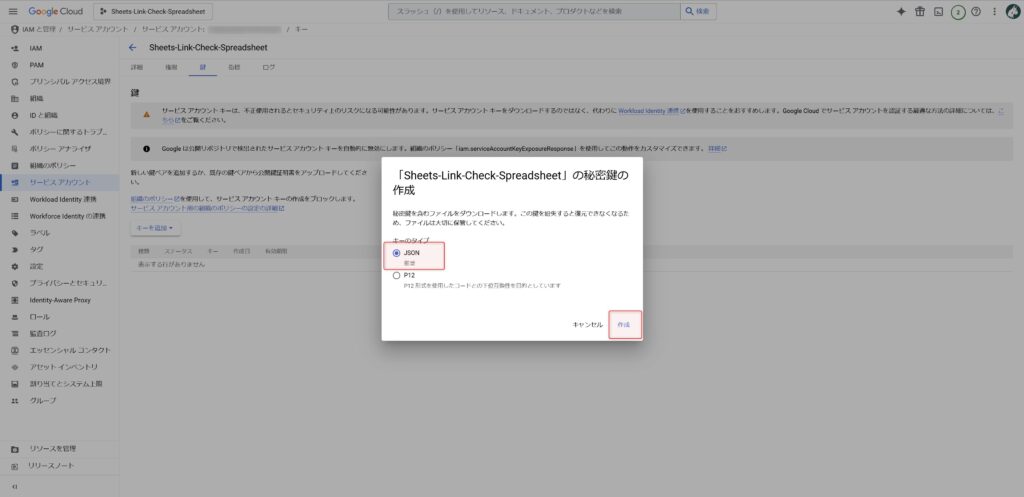Open the hamburger navigation menu
Image resolution: width=1024 pixels, height=497 pixels.
click(12, 11)
